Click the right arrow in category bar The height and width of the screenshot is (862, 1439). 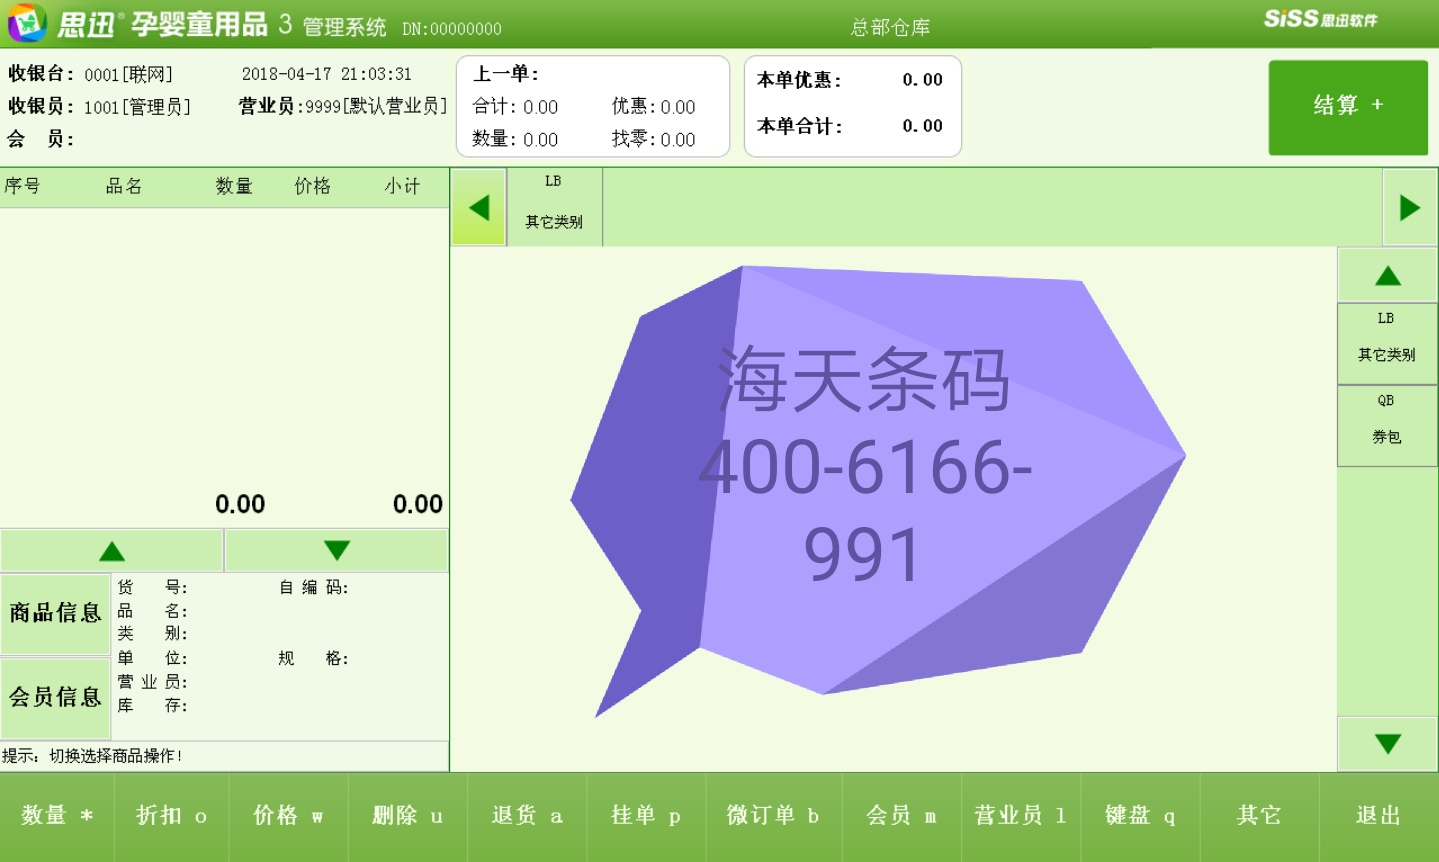click(x=1409, y=208)
